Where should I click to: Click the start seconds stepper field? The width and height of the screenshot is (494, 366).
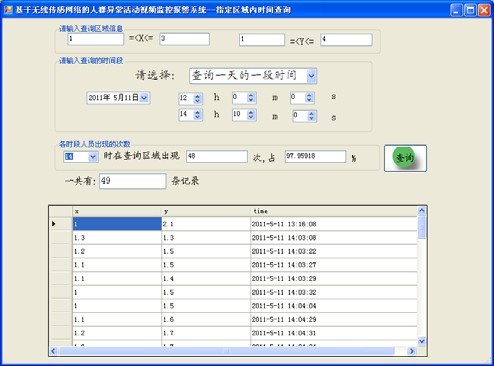pos(302,97)
